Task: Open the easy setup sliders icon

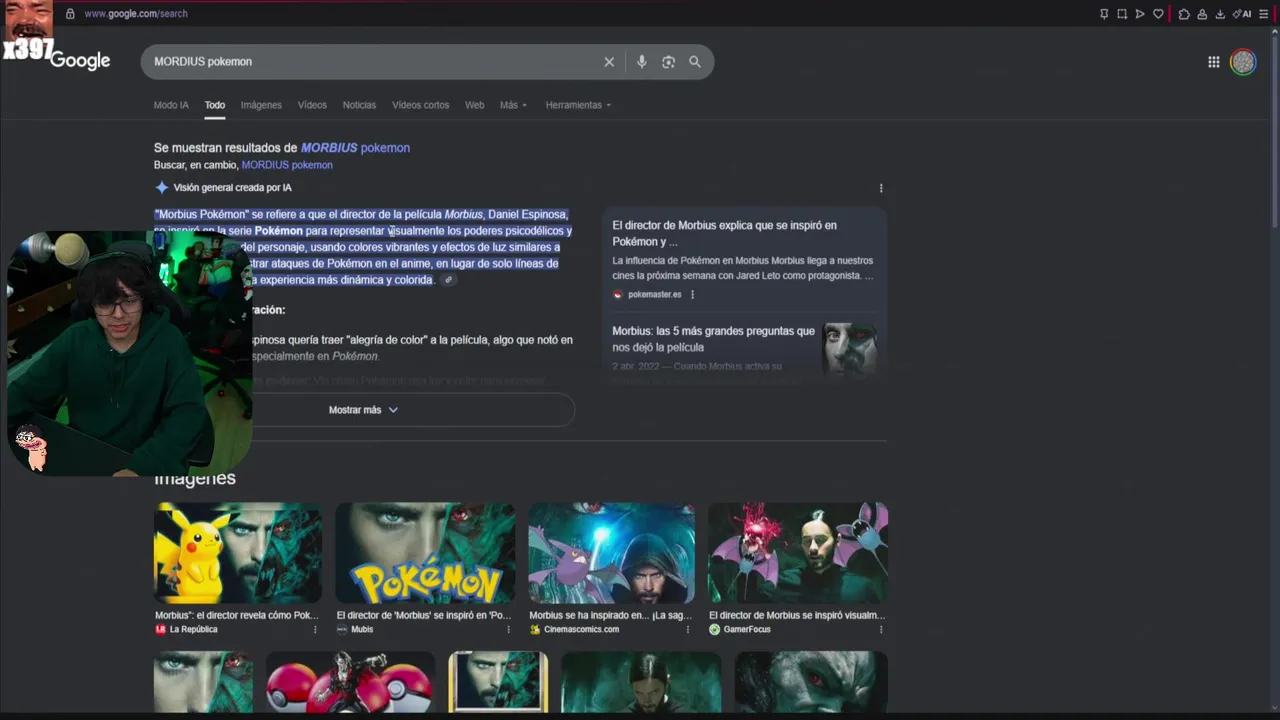Action: pos(1263,14)
